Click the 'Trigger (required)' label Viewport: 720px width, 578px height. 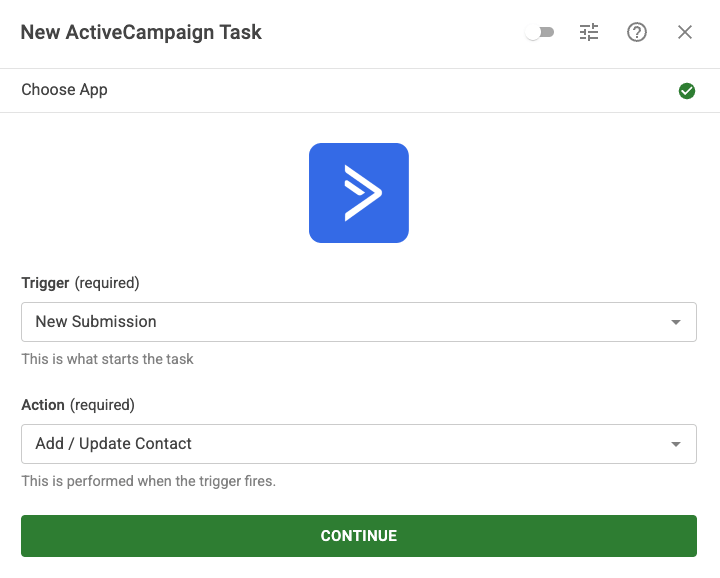click(80, 283)
